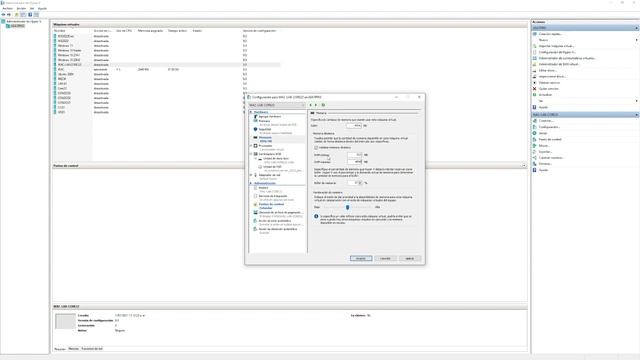Select Seguridad in settings tree
The height and width of the screenshot is (360, 640).
point(264,129)
